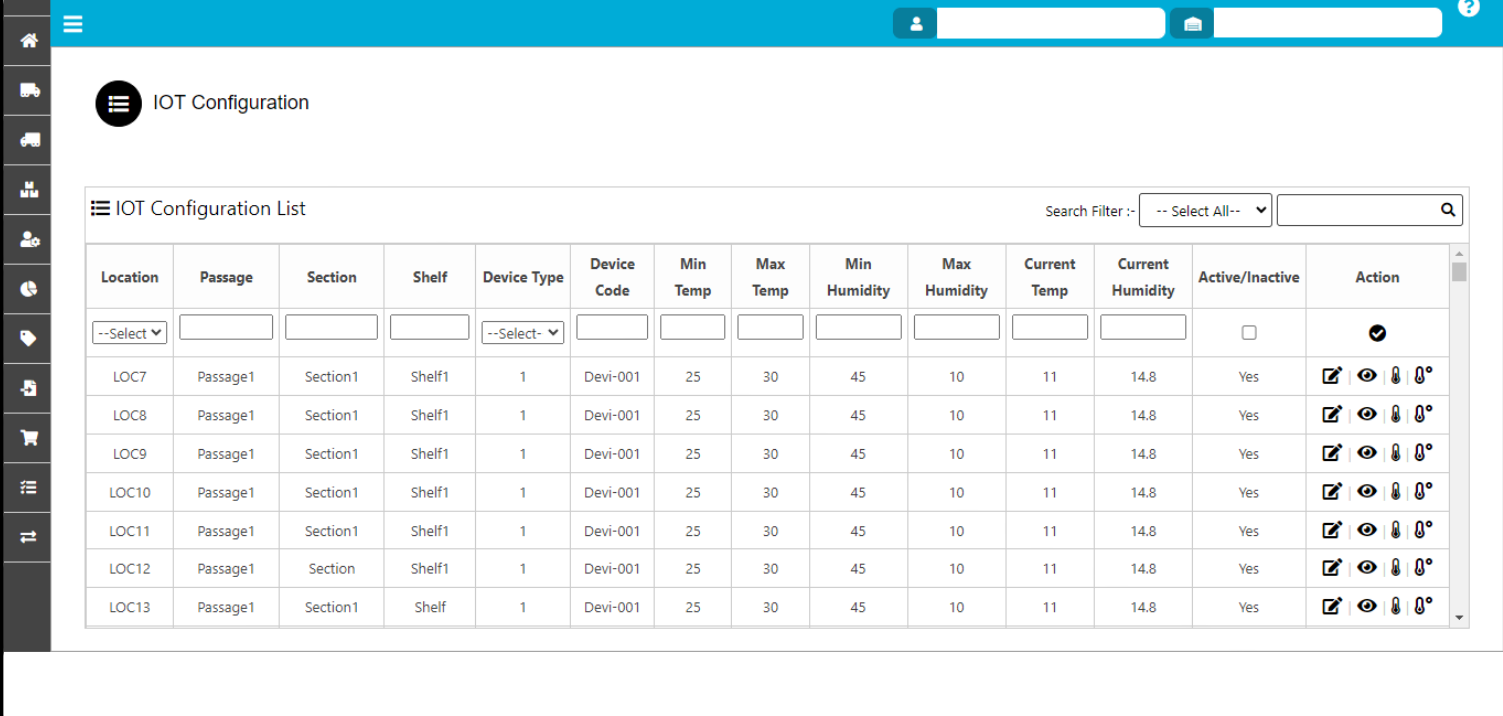Click the edit icon for LOC7

(1331, 376)
